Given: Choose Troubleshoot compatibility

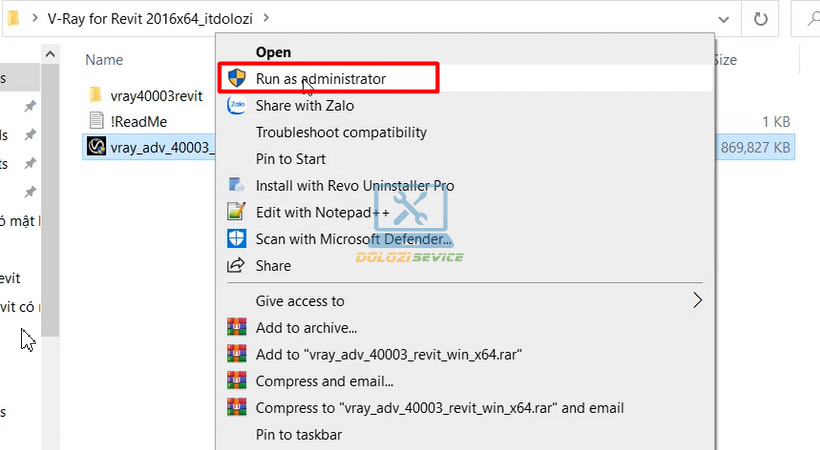Looking at the screenshot, I should click(x=341, y=132).
